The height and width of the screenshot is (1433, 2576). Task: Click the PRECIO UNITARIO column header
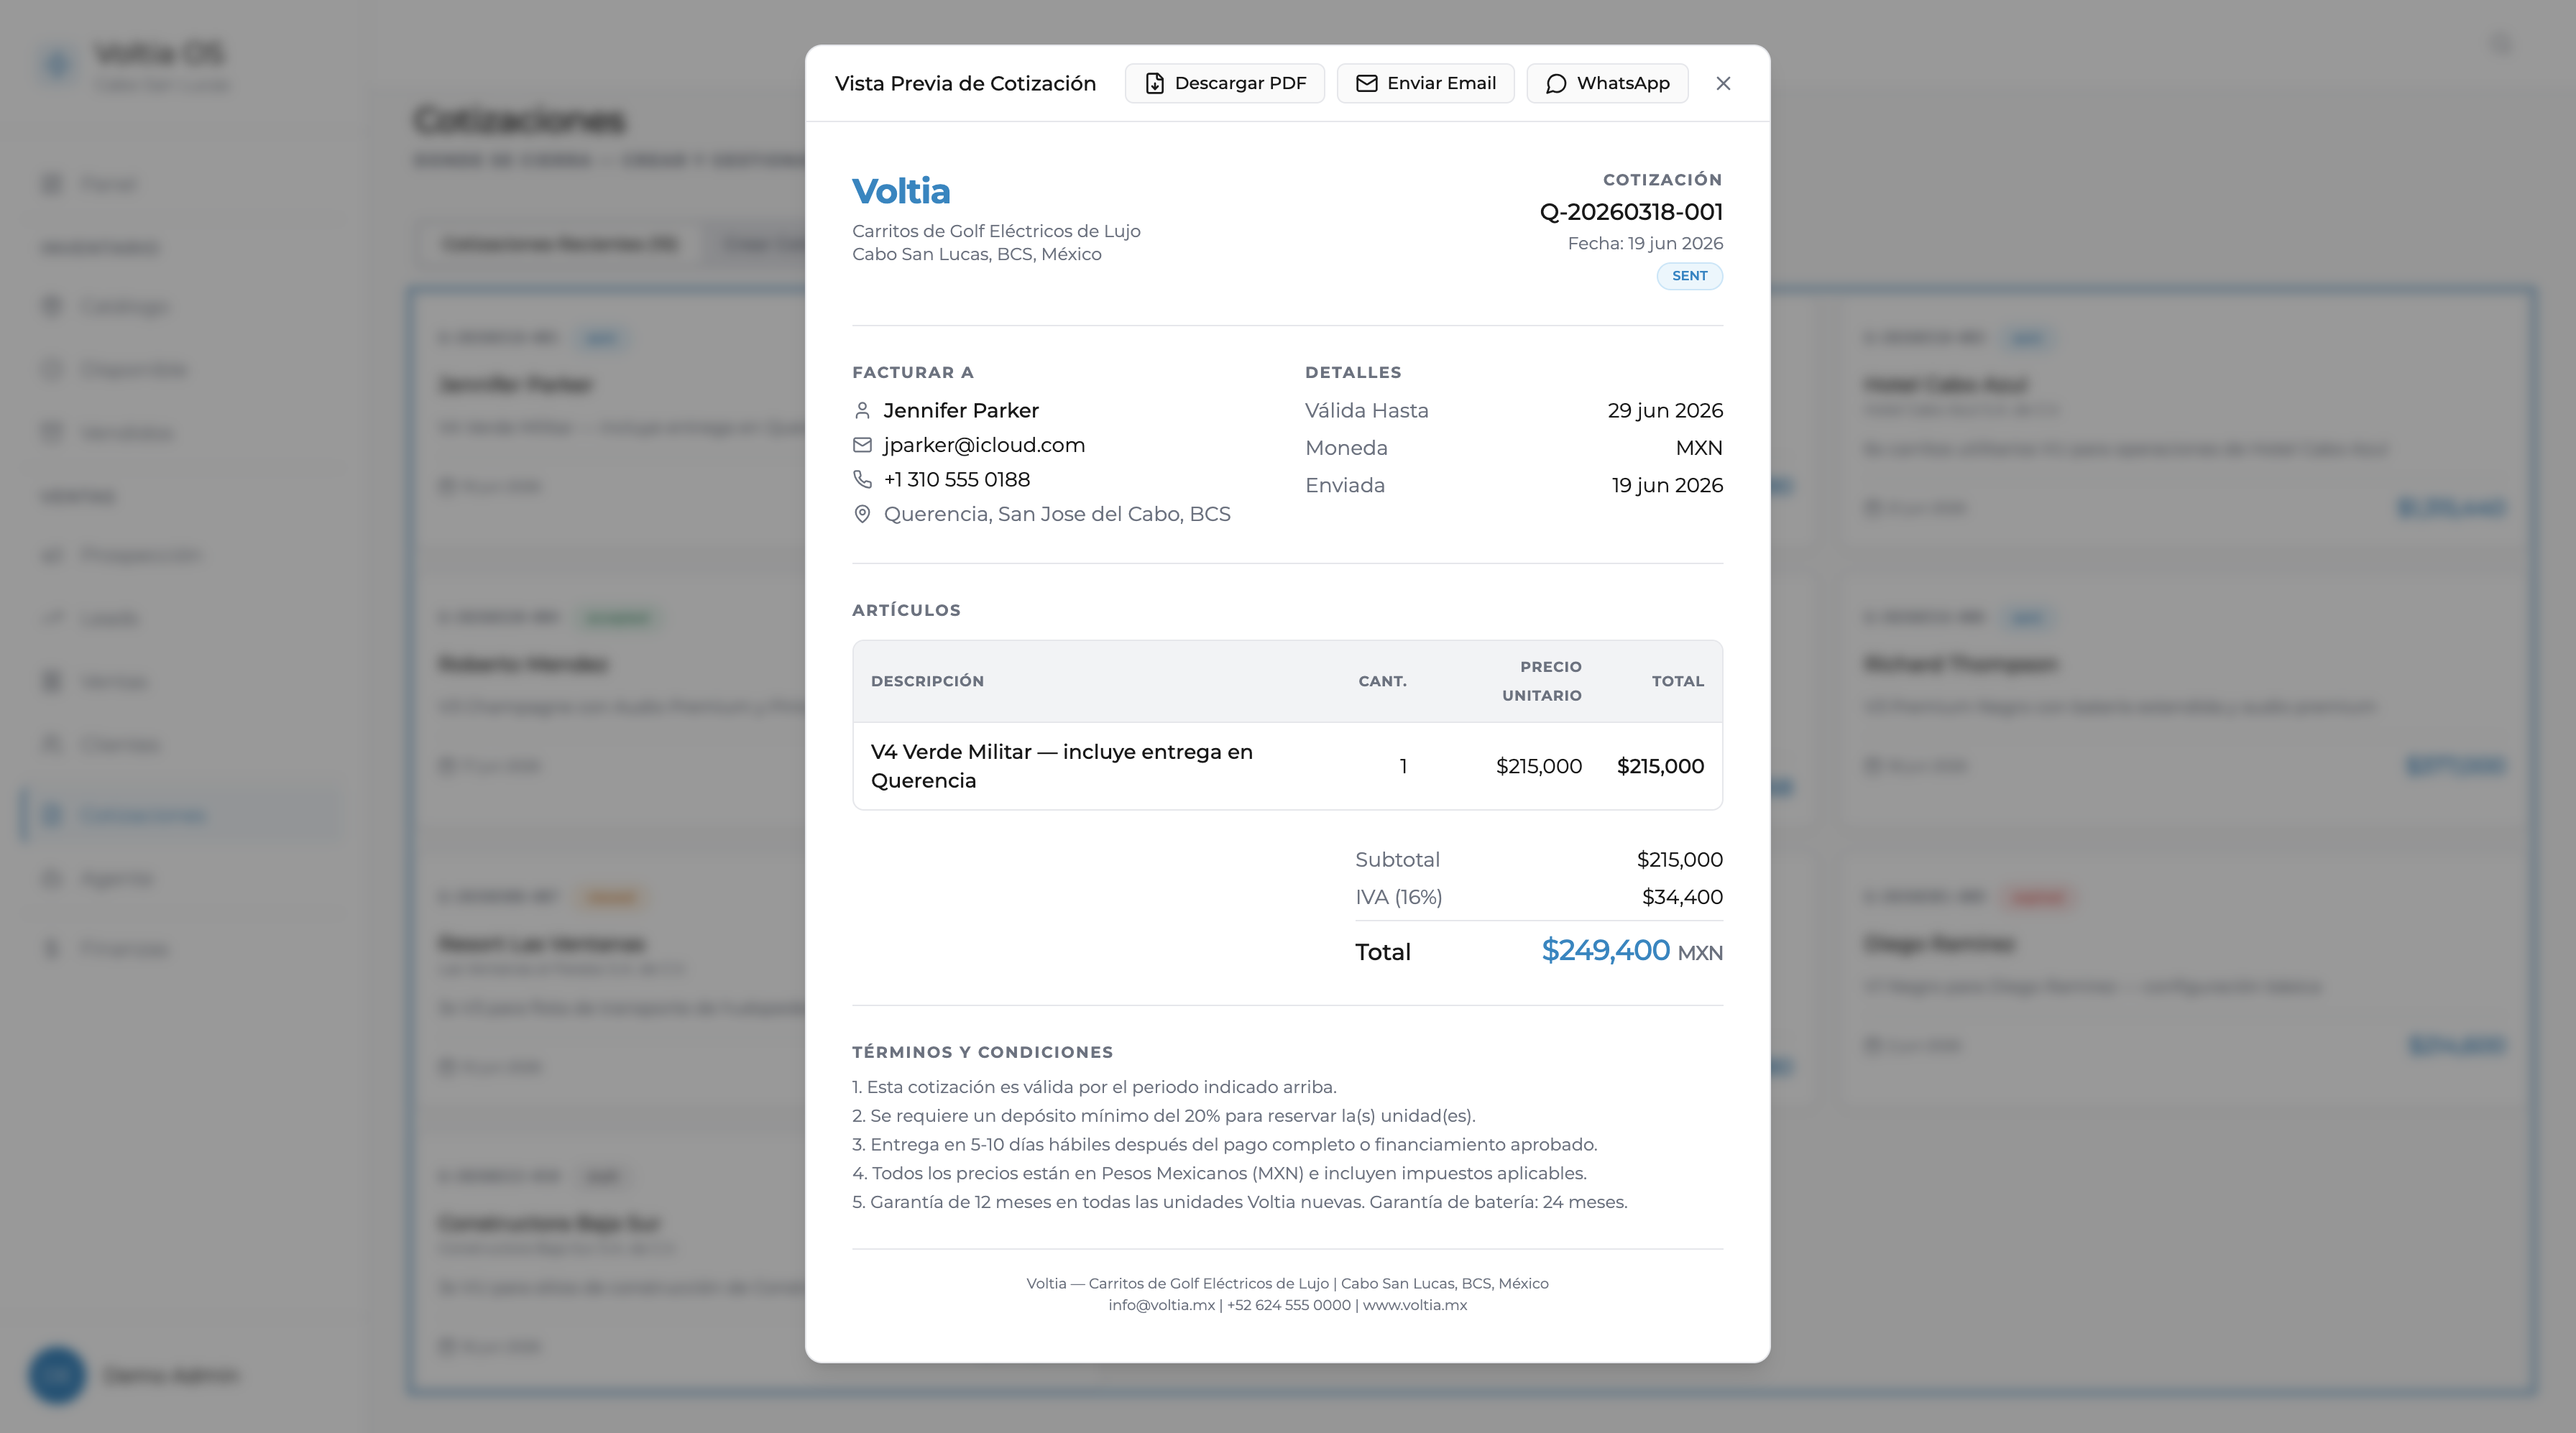coord(1541,681)
